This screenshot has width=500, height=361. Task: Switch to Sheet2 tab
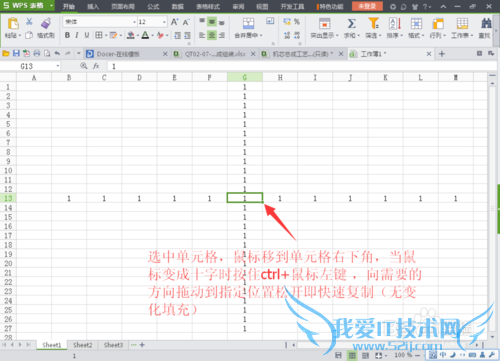point(82,345)
